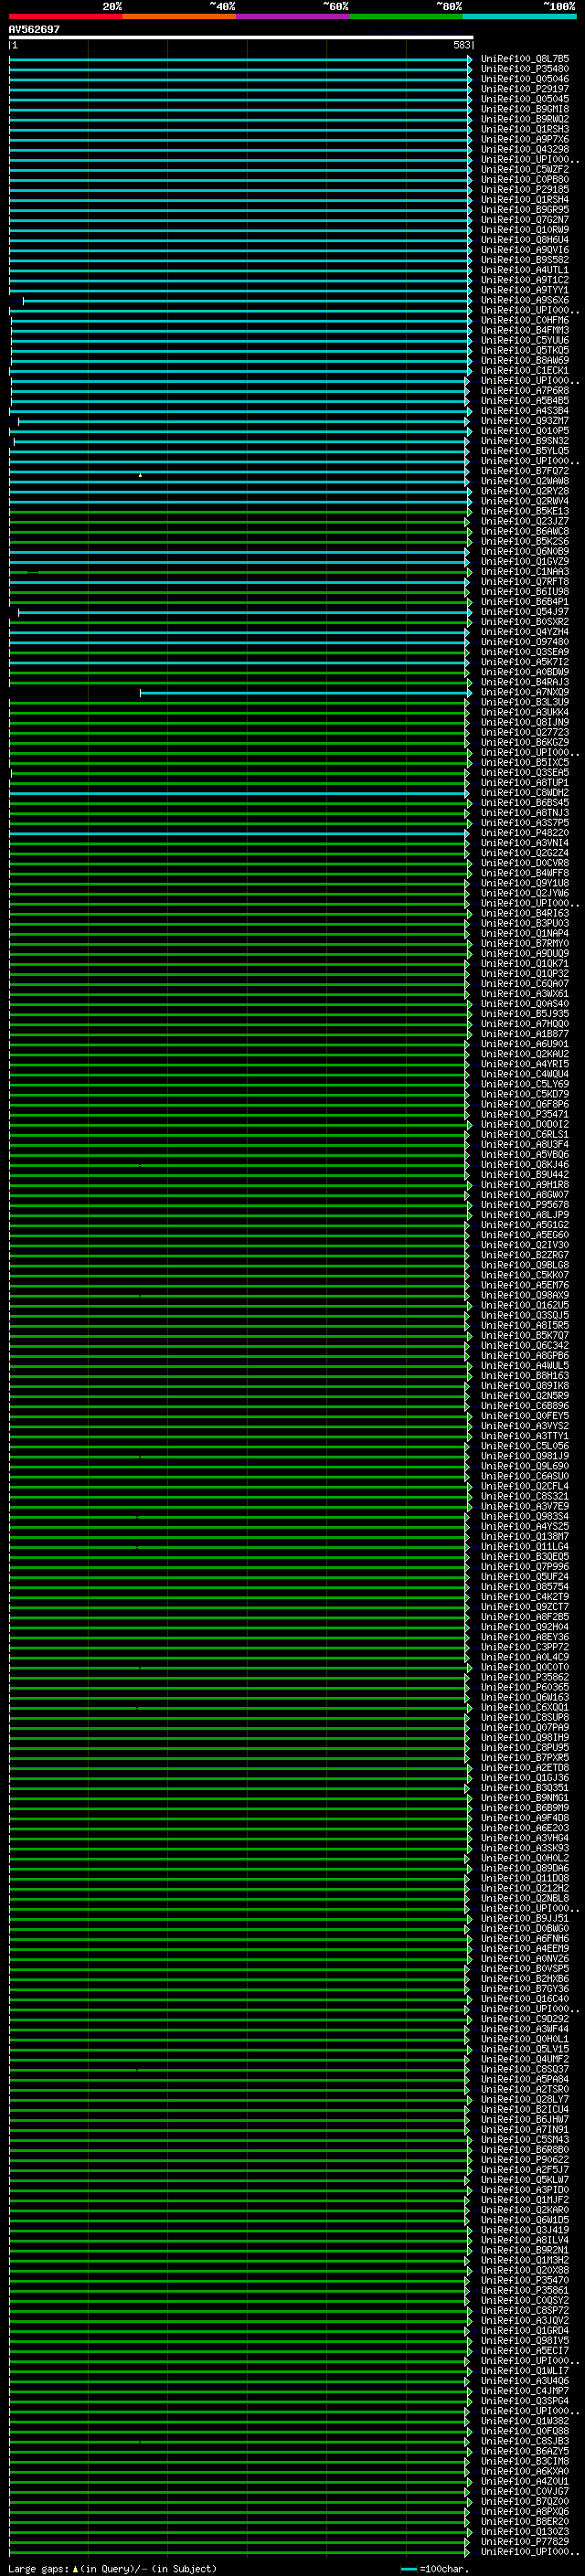
Task: Select the UniRef100_B4WFF8 label
Action: [x=525, y=873]
